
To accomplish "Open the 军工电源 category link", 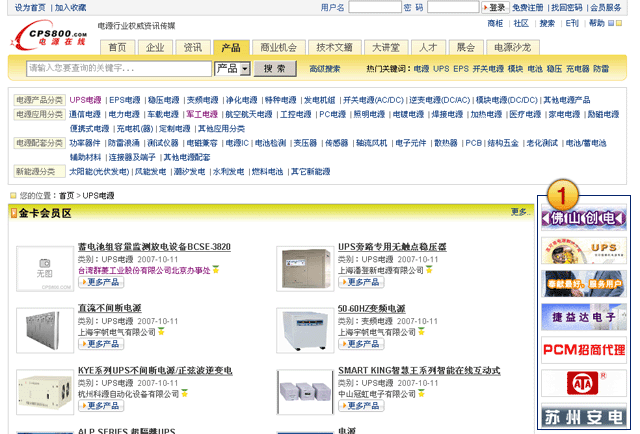I will pyautogui.click(x=201, y=114).
